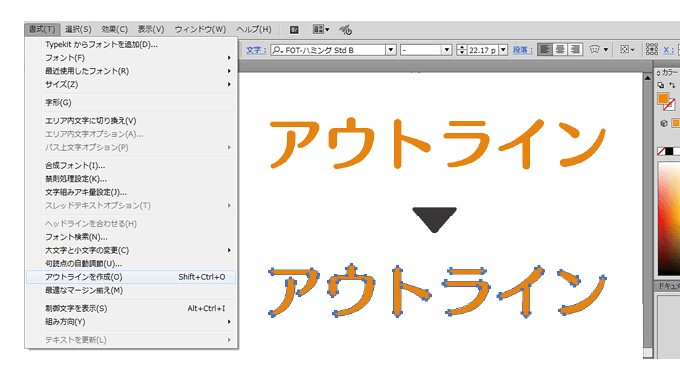This screenshot has height=370, width=680.
Task: Choose フォント検索(N) menu item
Action: pyautogui.click(x=132, y=237)
